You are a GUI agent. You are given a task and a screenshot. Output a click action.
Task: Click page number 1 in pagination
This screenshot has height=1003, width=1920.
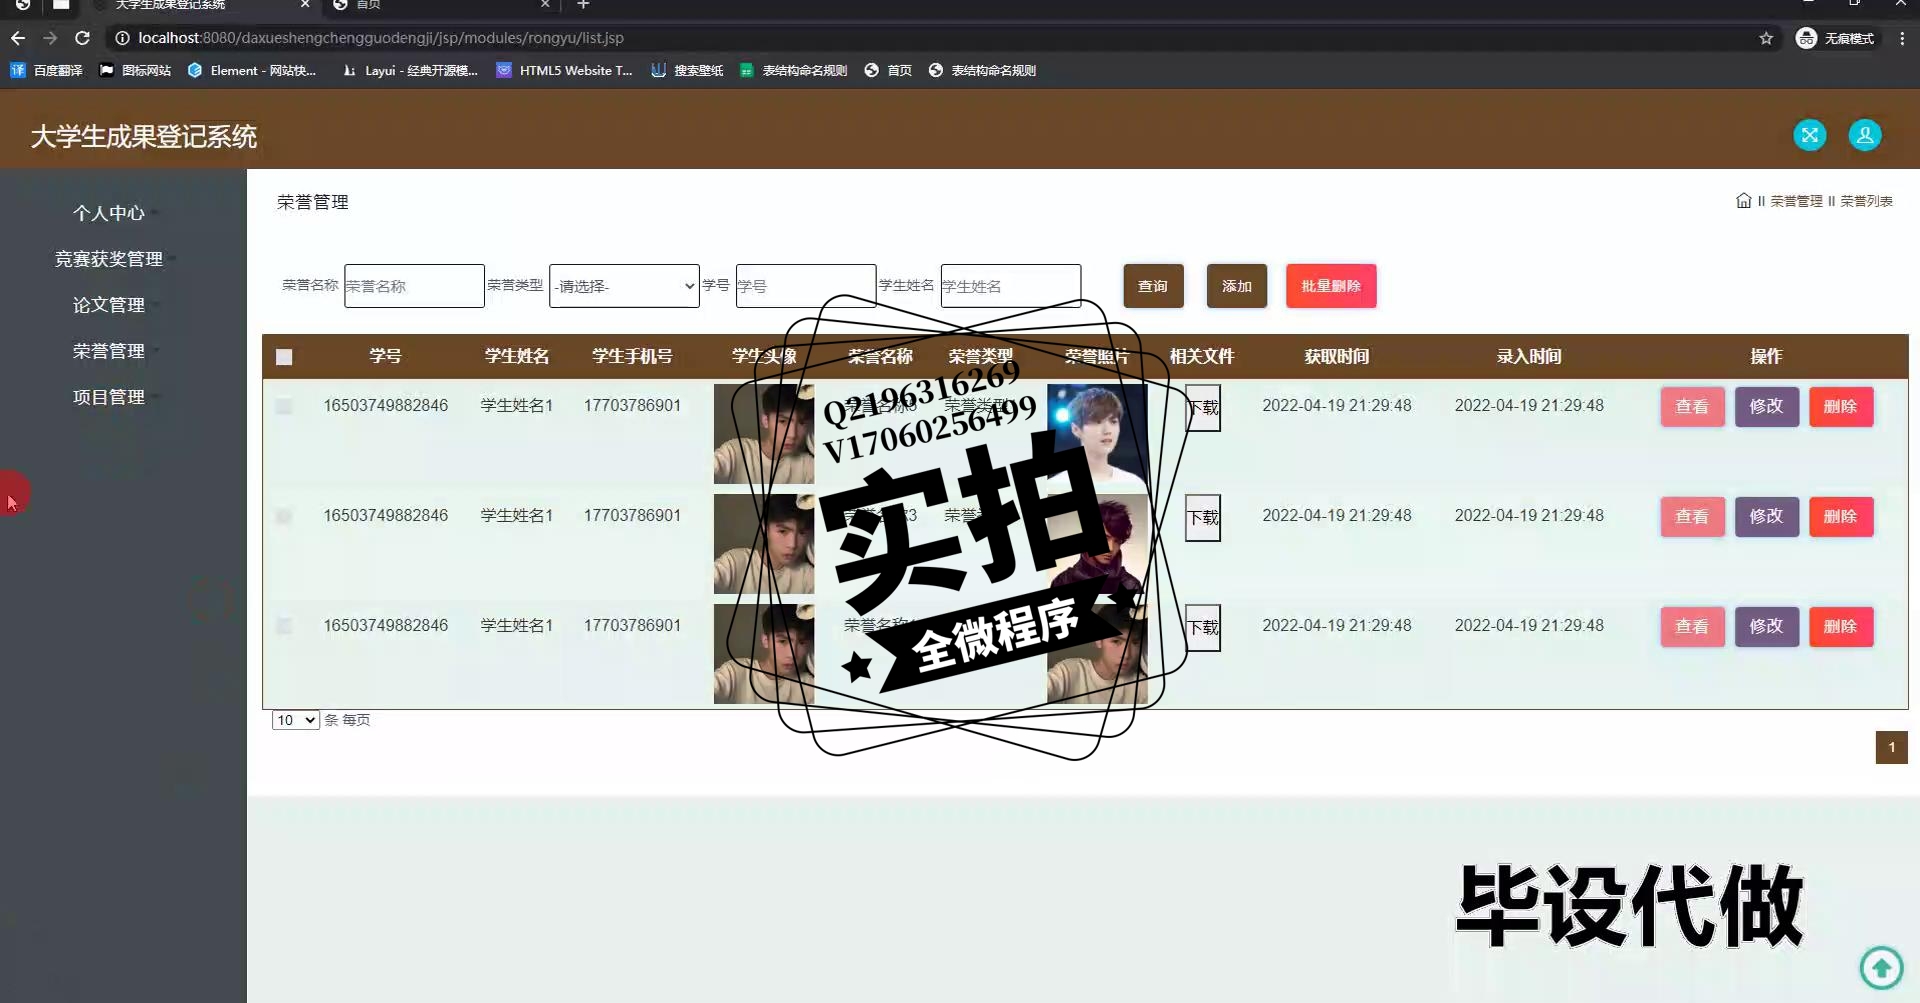click(x=1891, y=748)
